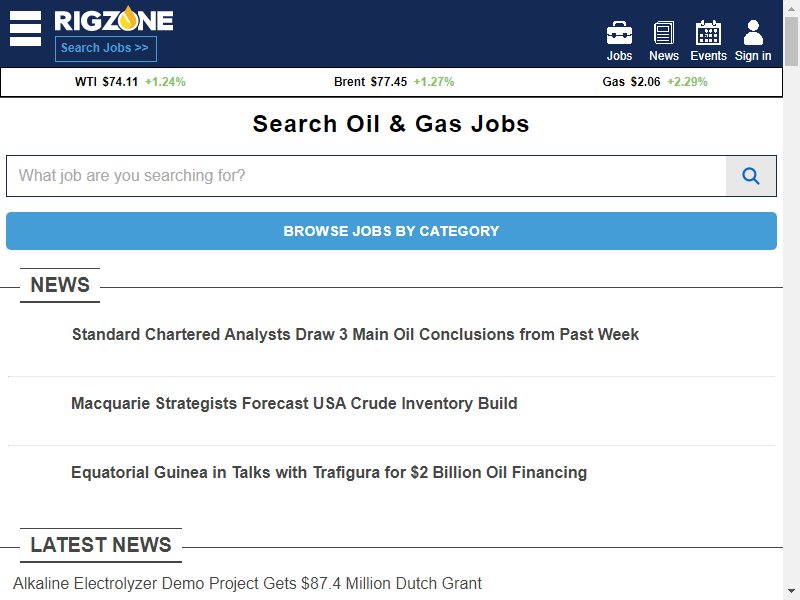
Task: Click Browse Jobs by Category button
Action: pos(391,231)
